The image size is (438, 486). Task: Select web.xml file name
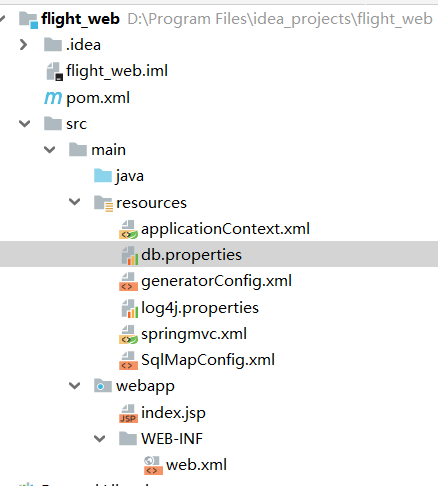click(x=197, y=465)
